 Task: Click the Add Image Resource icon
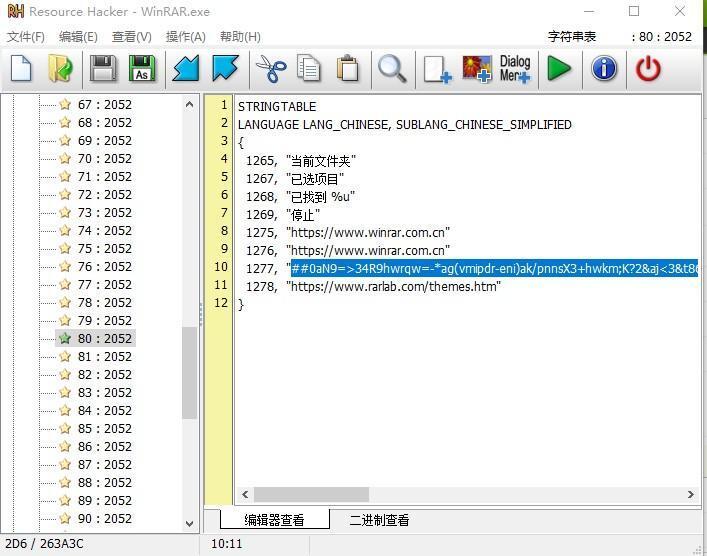476,69
